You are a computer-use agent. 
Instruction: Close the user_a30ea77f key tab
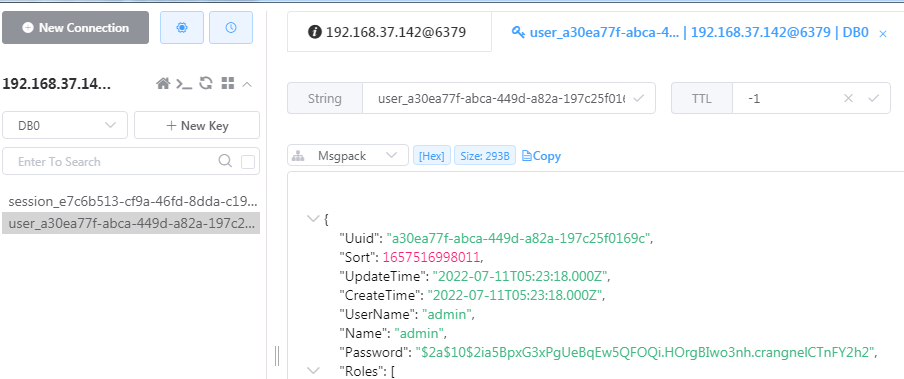[x=883, y=34]
